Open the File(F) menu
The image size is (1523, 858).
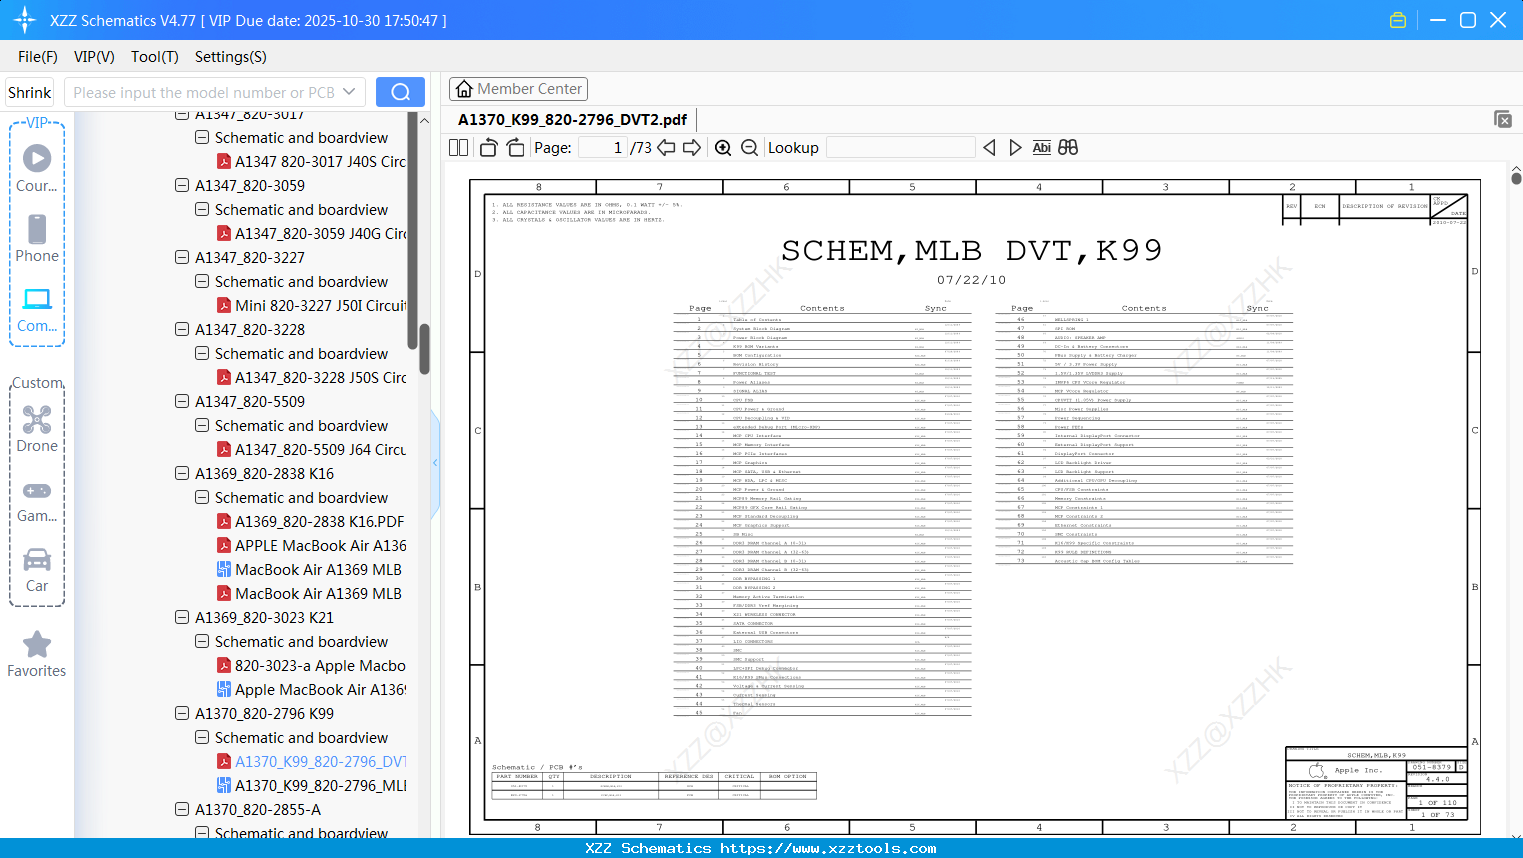pyautogui.click(x=38, y=57)
